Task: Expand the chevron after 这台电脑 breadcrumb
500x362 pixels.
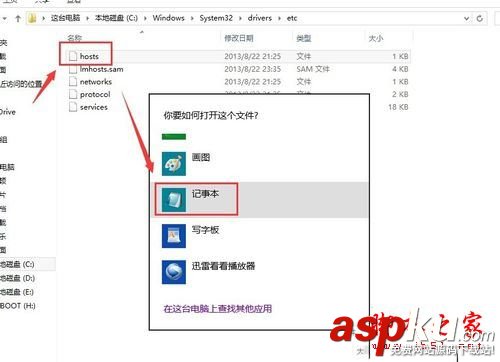Action: click(x=87, y=18)
